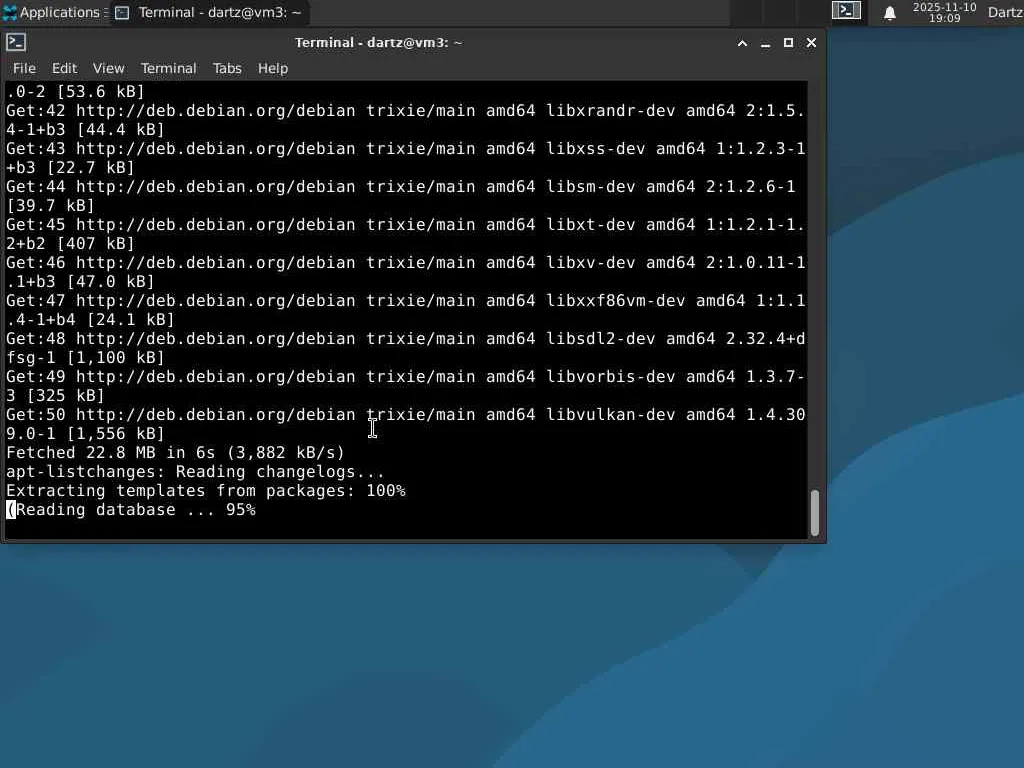Click the terminal icon in the window title bar
This screenshot has height=768, width=1024.
point(16,42)
